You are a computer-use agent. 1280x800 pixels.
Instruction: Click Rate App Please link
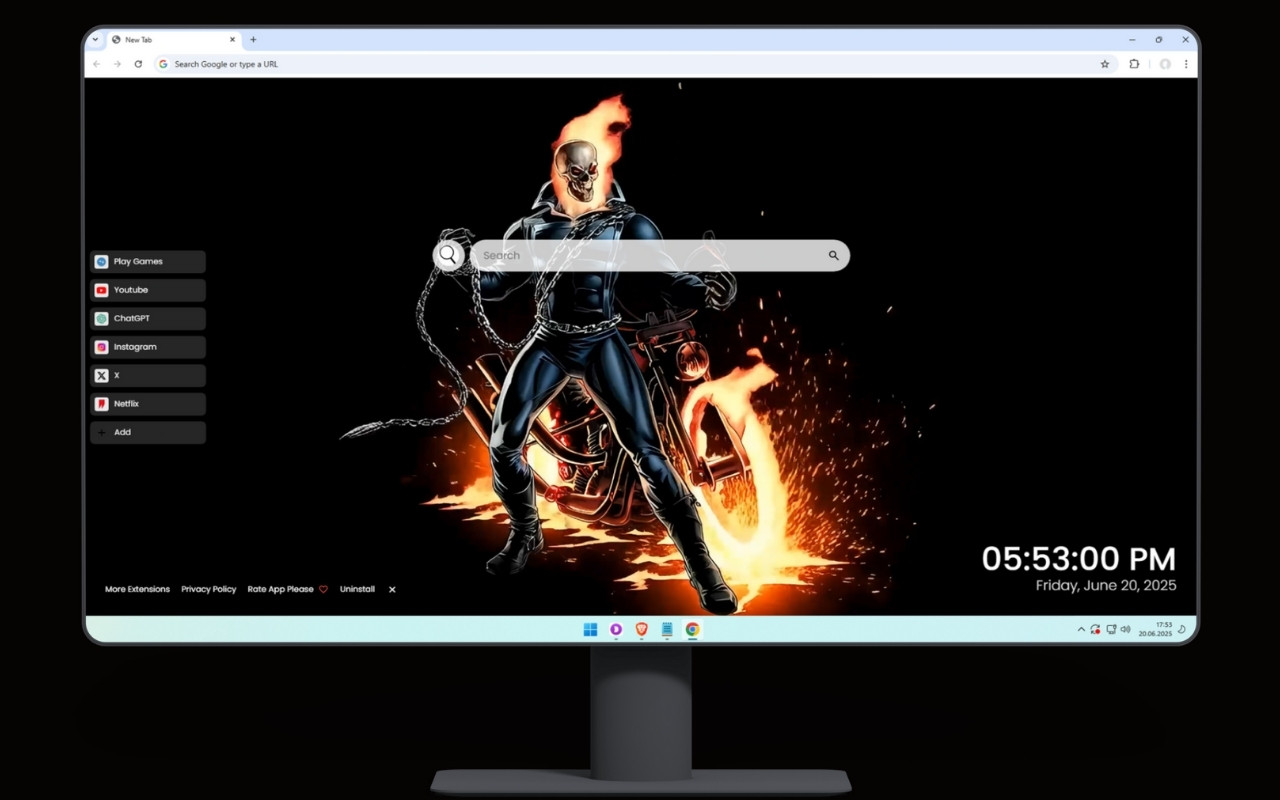click(288, 589)
